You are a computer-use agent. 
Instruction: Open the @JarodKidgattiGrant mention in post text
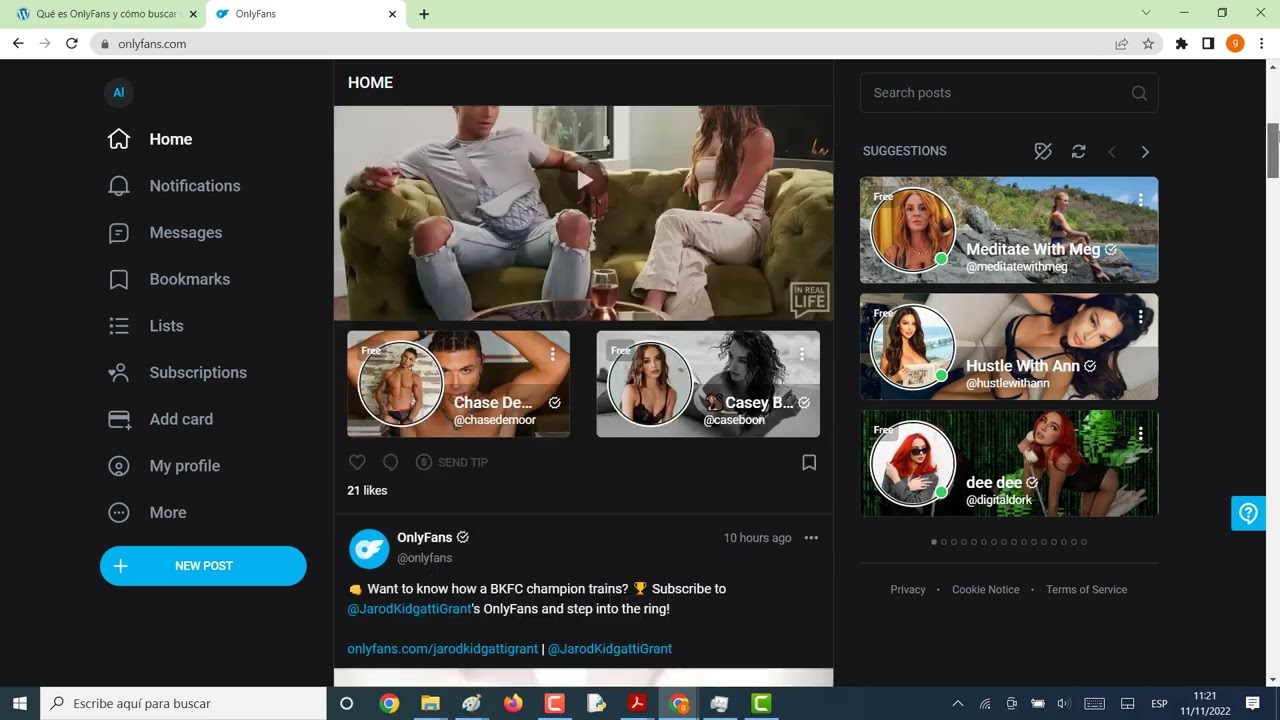point(409,609)
